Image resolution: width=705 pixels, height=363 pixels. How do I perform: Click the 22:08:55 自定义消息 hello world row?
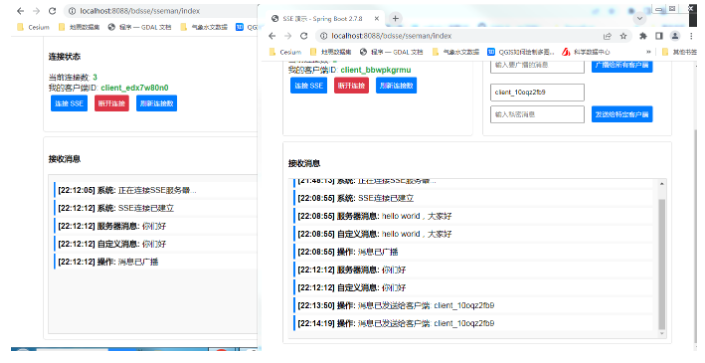[x=473, y=234]
